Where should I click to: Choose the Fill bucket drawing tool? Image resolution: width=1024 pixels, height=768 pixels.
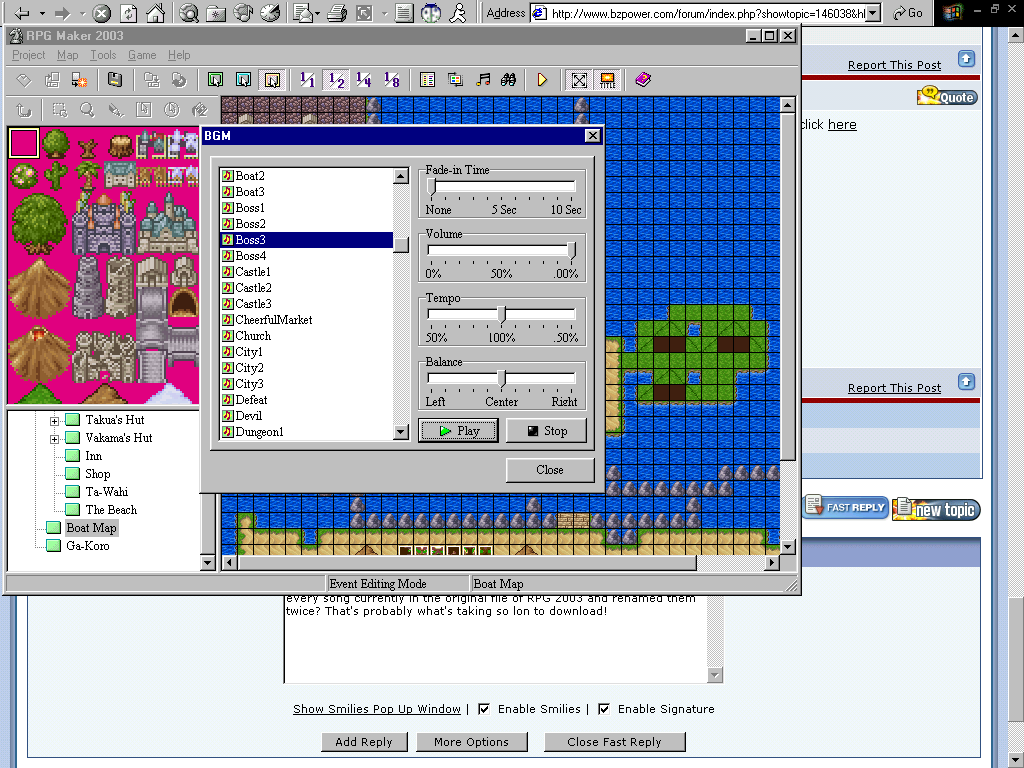200,110
